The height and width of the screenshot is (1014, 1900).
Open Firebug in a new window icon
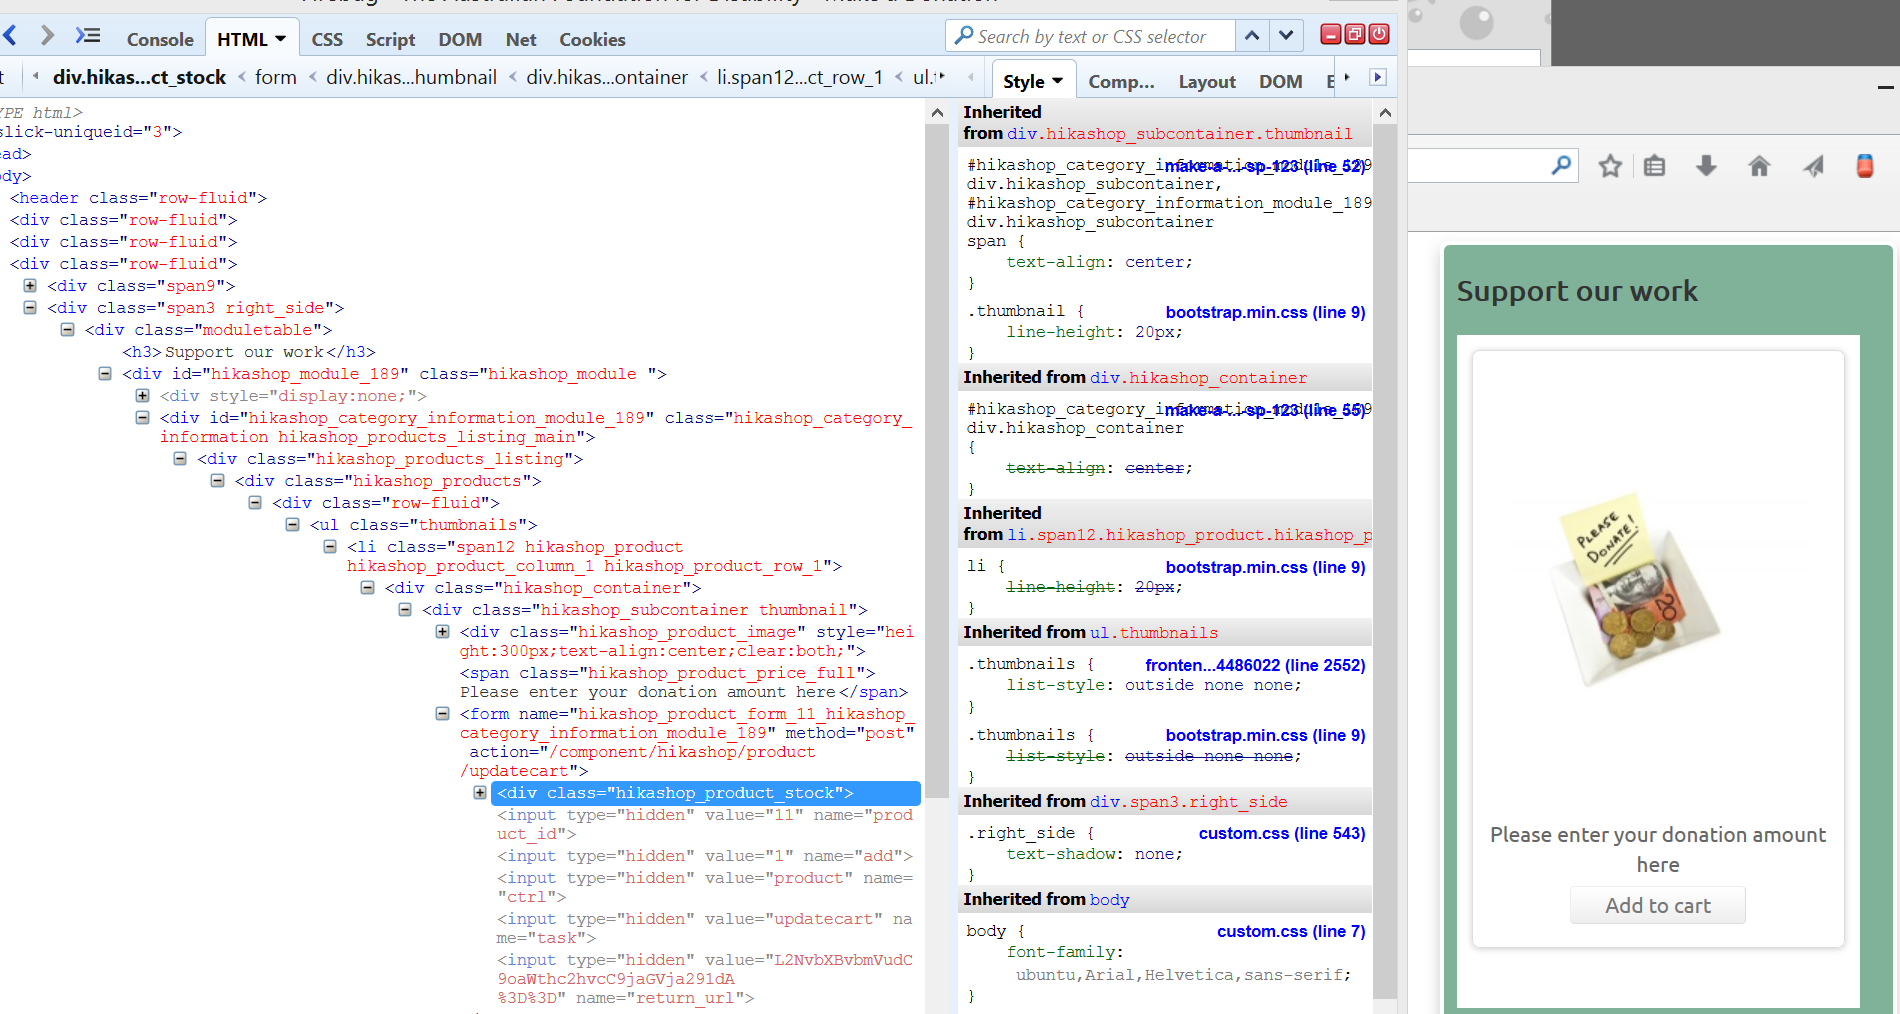coord(1355,35)
